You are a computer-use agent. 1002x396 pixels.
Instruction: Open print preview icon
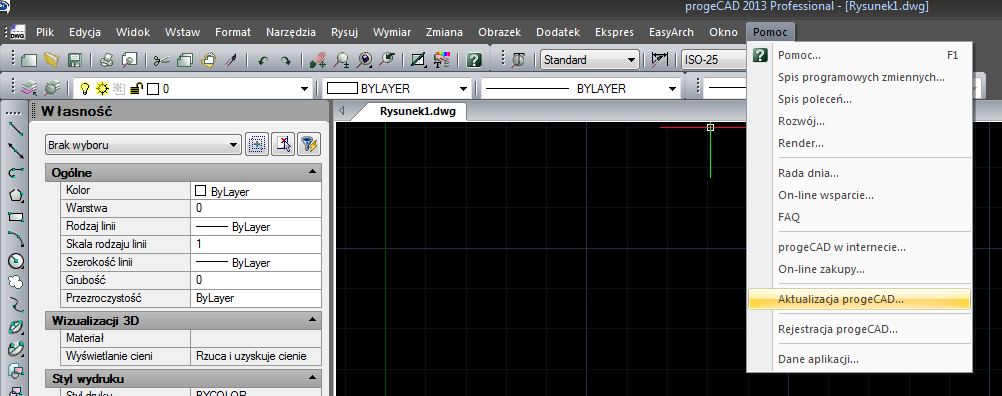(x=130, y=60)
